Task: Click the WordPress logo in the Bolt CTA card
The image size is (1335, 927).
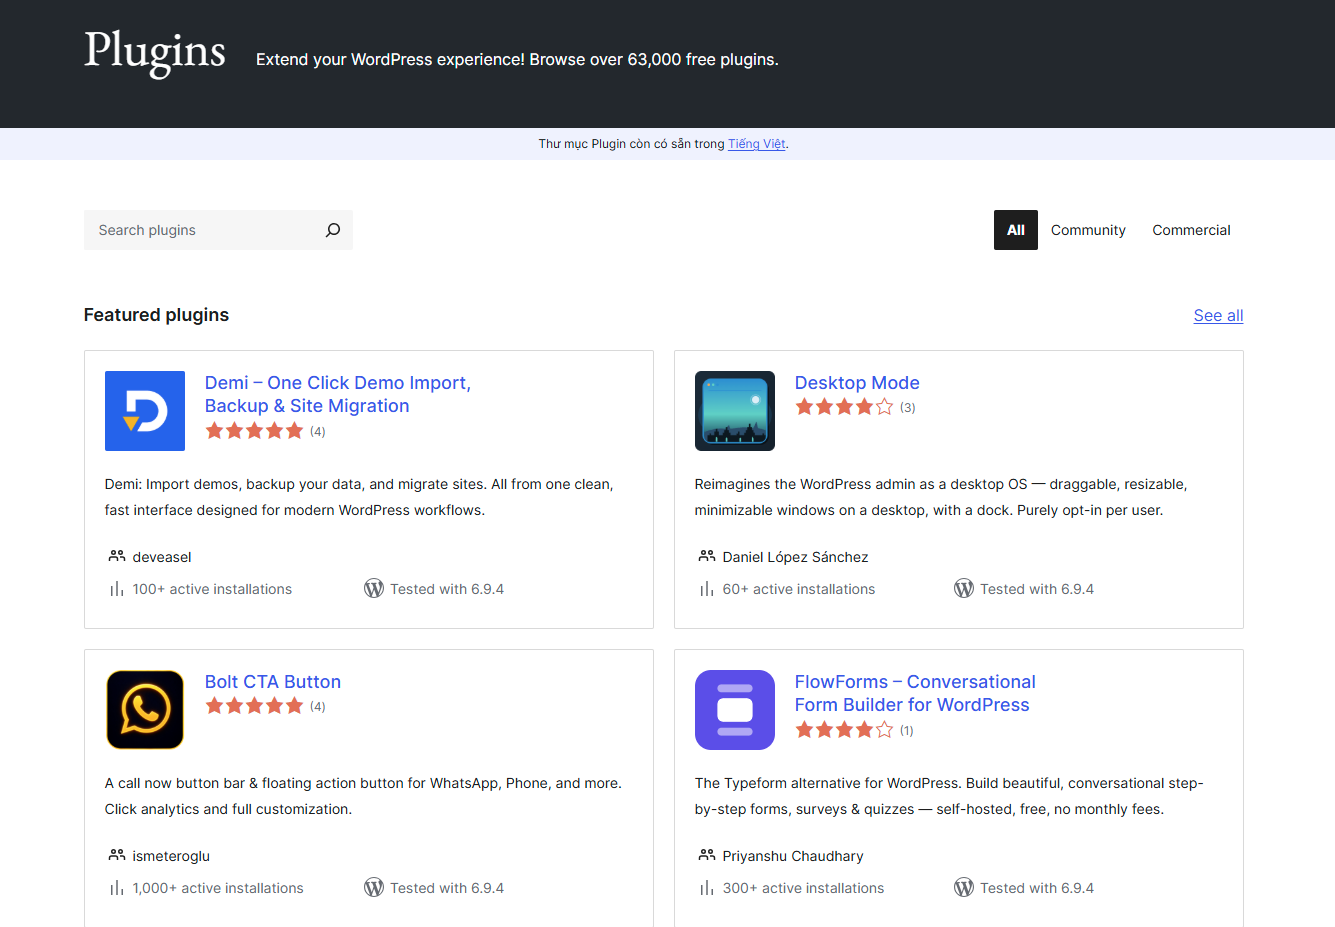Action: [374, 888]
